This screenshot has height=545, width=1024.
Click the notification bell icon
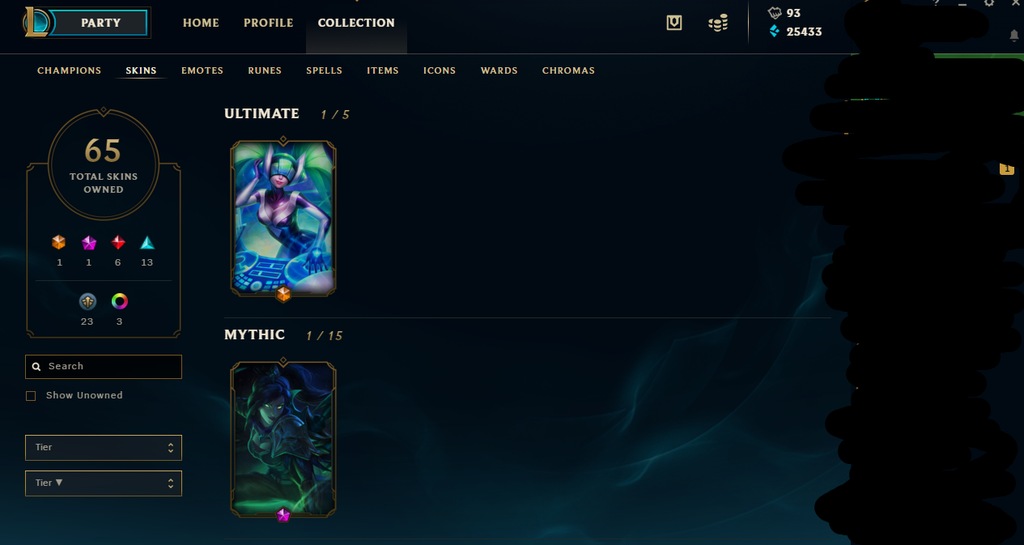point(1014,36)
